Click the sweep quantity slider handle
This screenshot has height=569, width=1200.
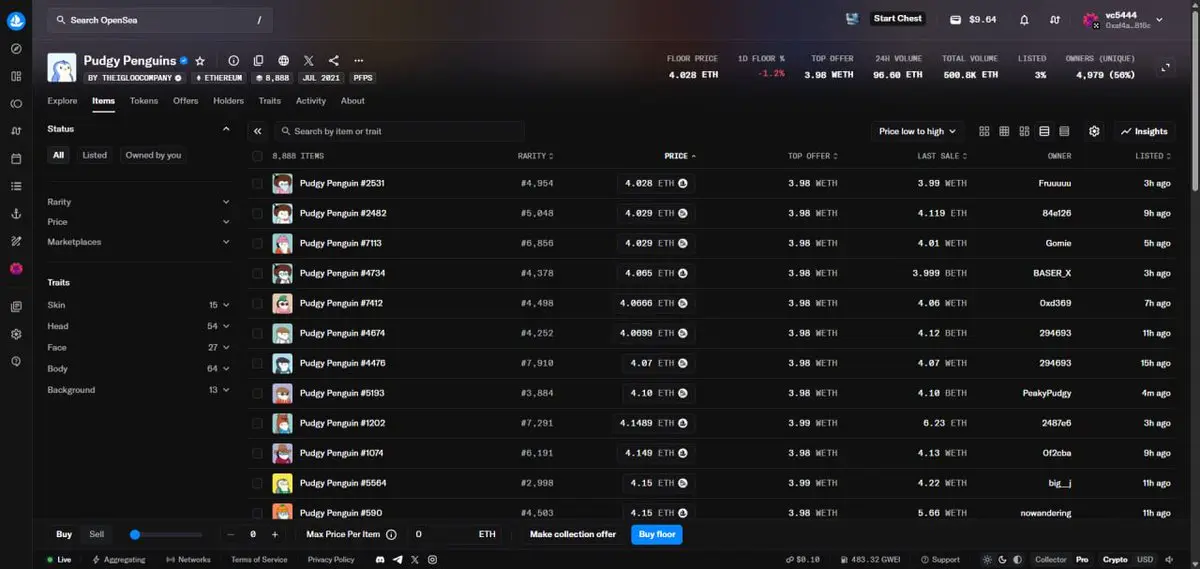click(135, 535)
